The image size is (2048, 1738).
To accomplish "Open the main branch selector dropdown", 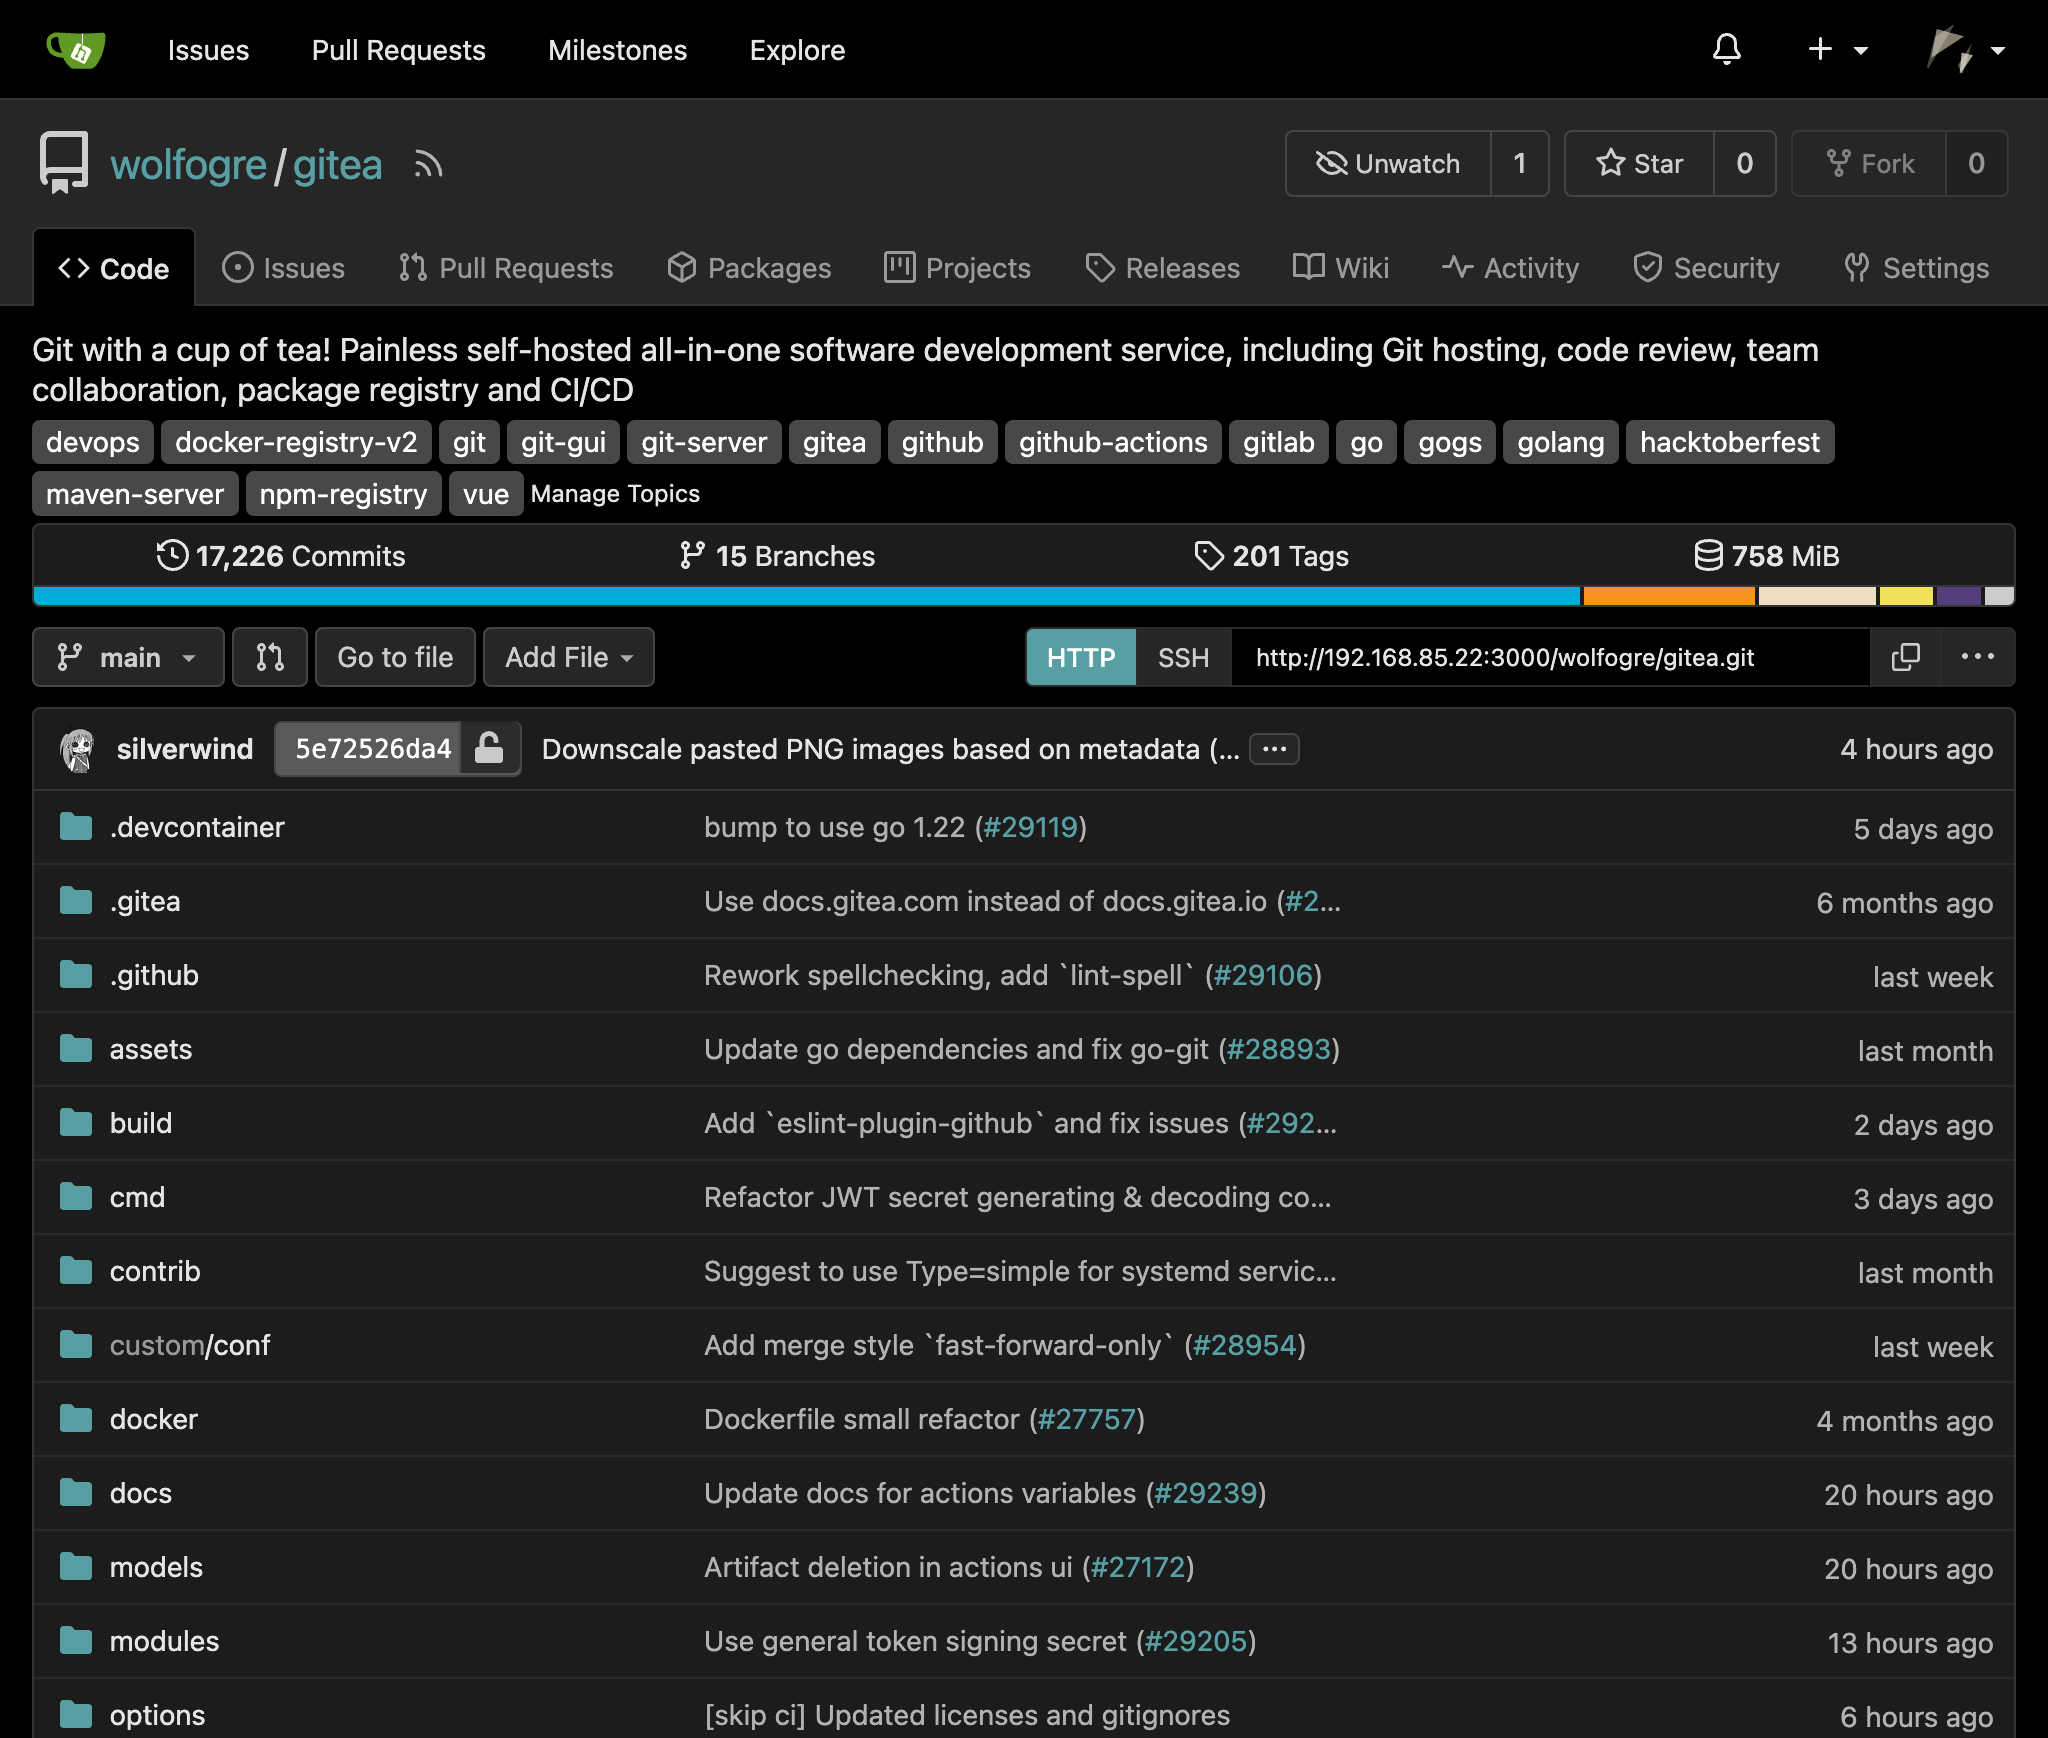I will click(128, 657).
